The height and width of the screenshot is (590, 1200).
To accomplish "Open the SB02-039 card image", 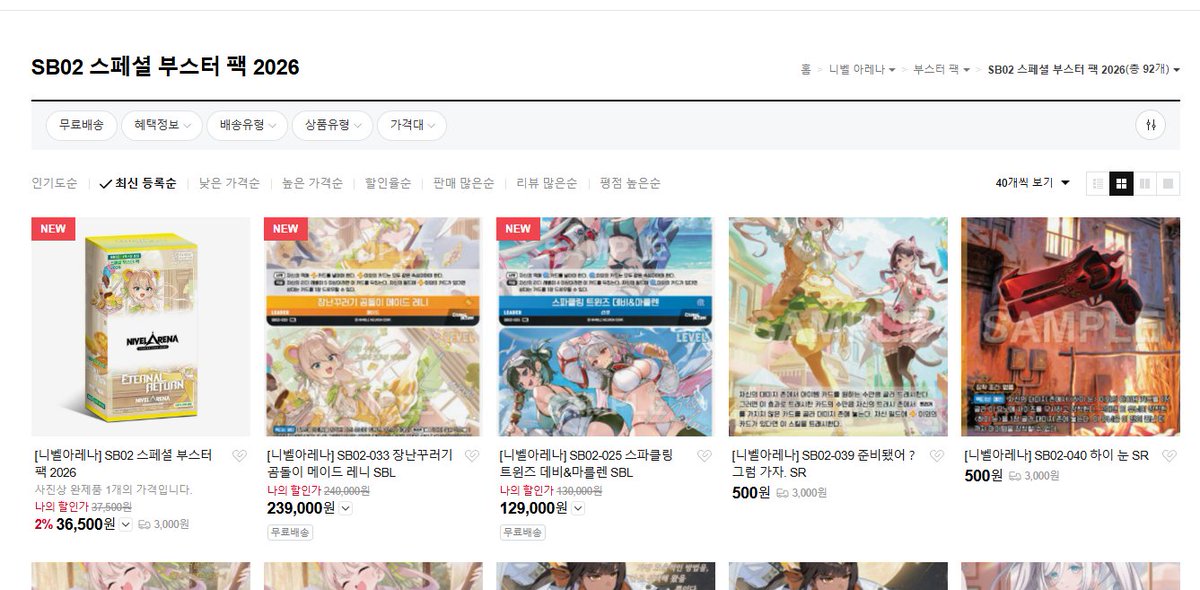I will 838,327.
